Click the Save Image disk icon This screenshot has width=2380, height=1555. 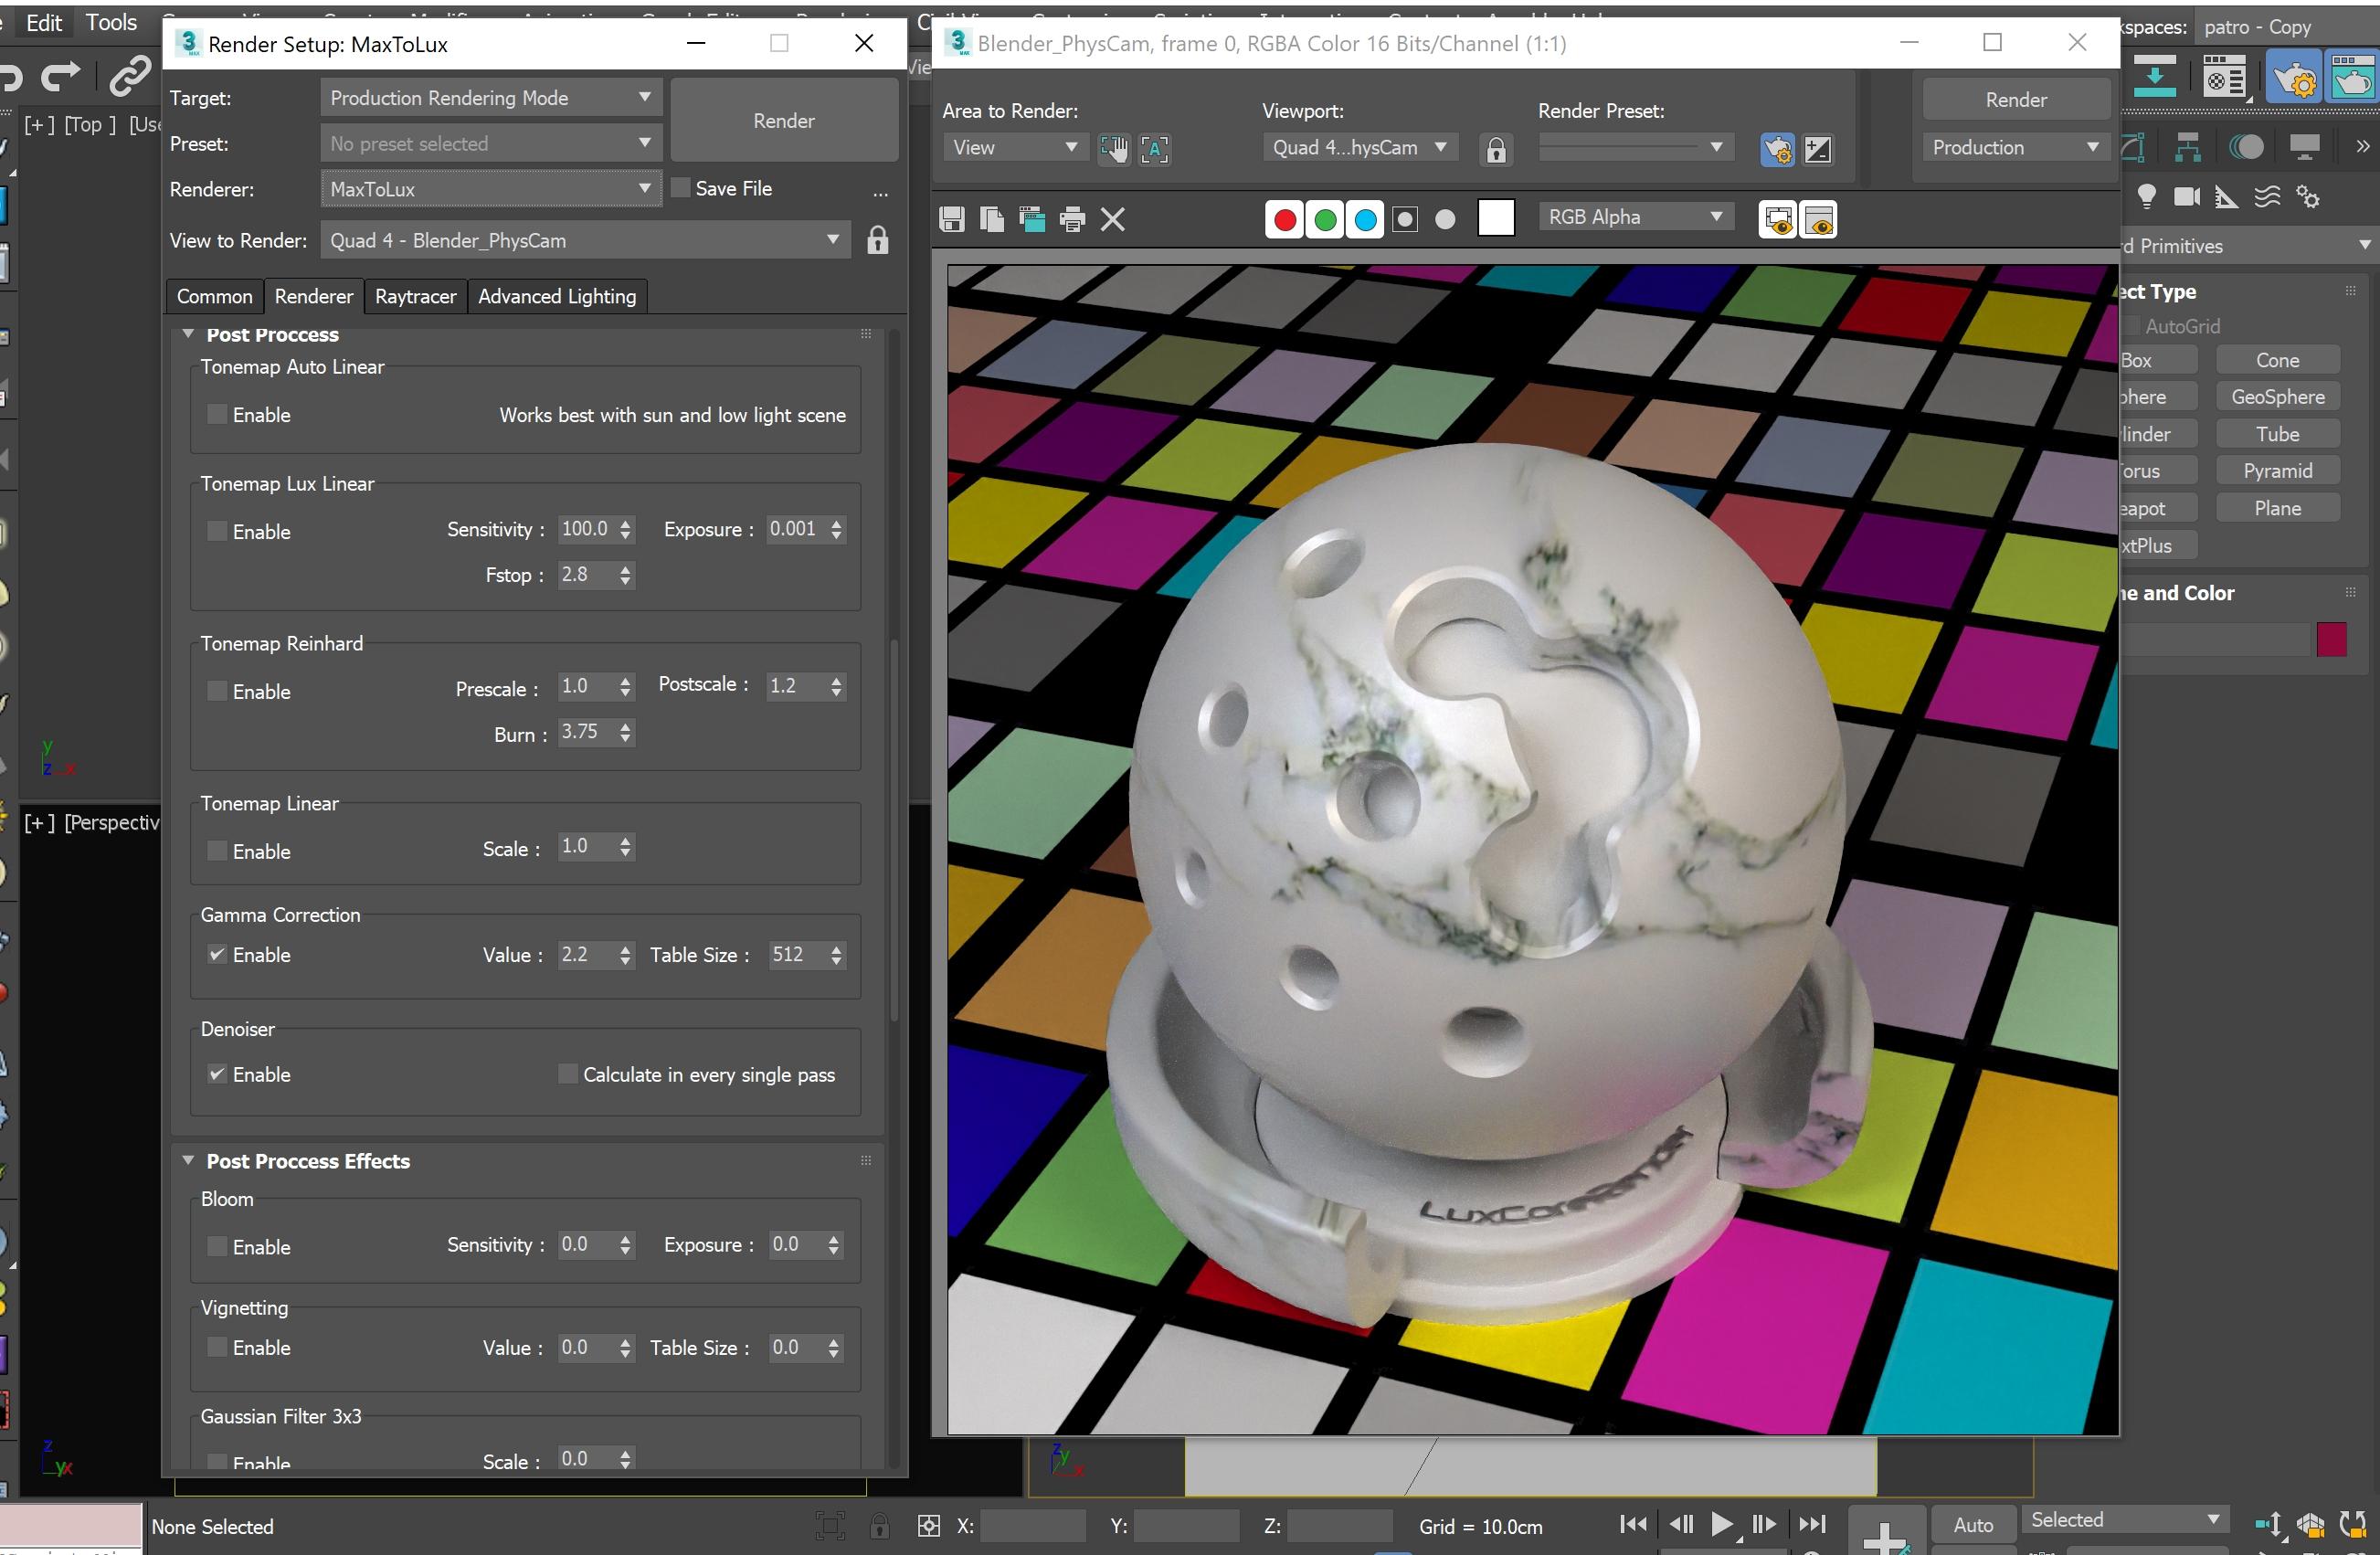[x=952, y=219]
